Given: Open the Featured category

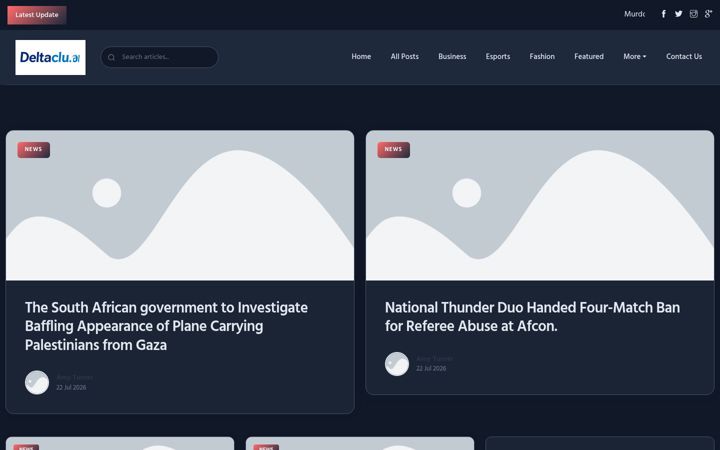Looking at the screenshot, I should coord(589,56).
